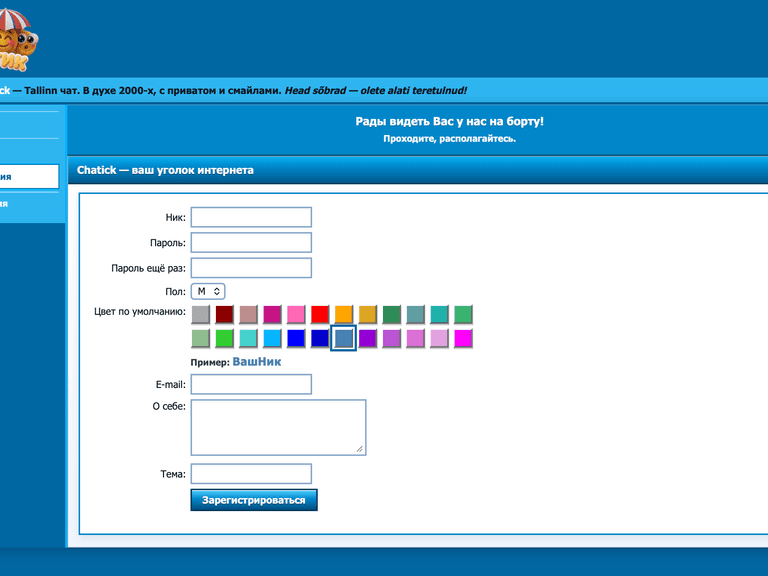Viewport: 768px width, 576px height.
Task: Click the О себе text area
Action: tap(278, 428)
